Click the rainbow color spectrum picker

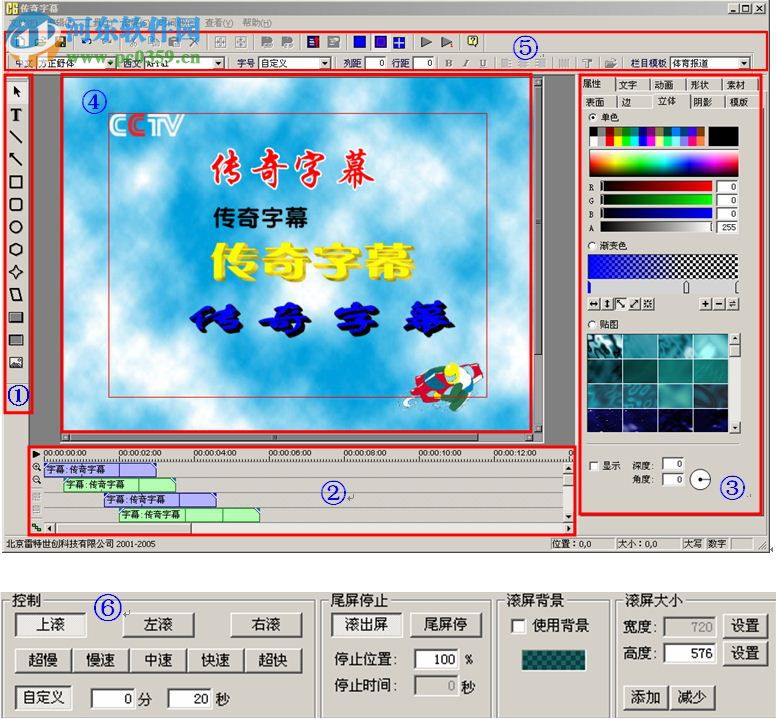click(663, 163)
